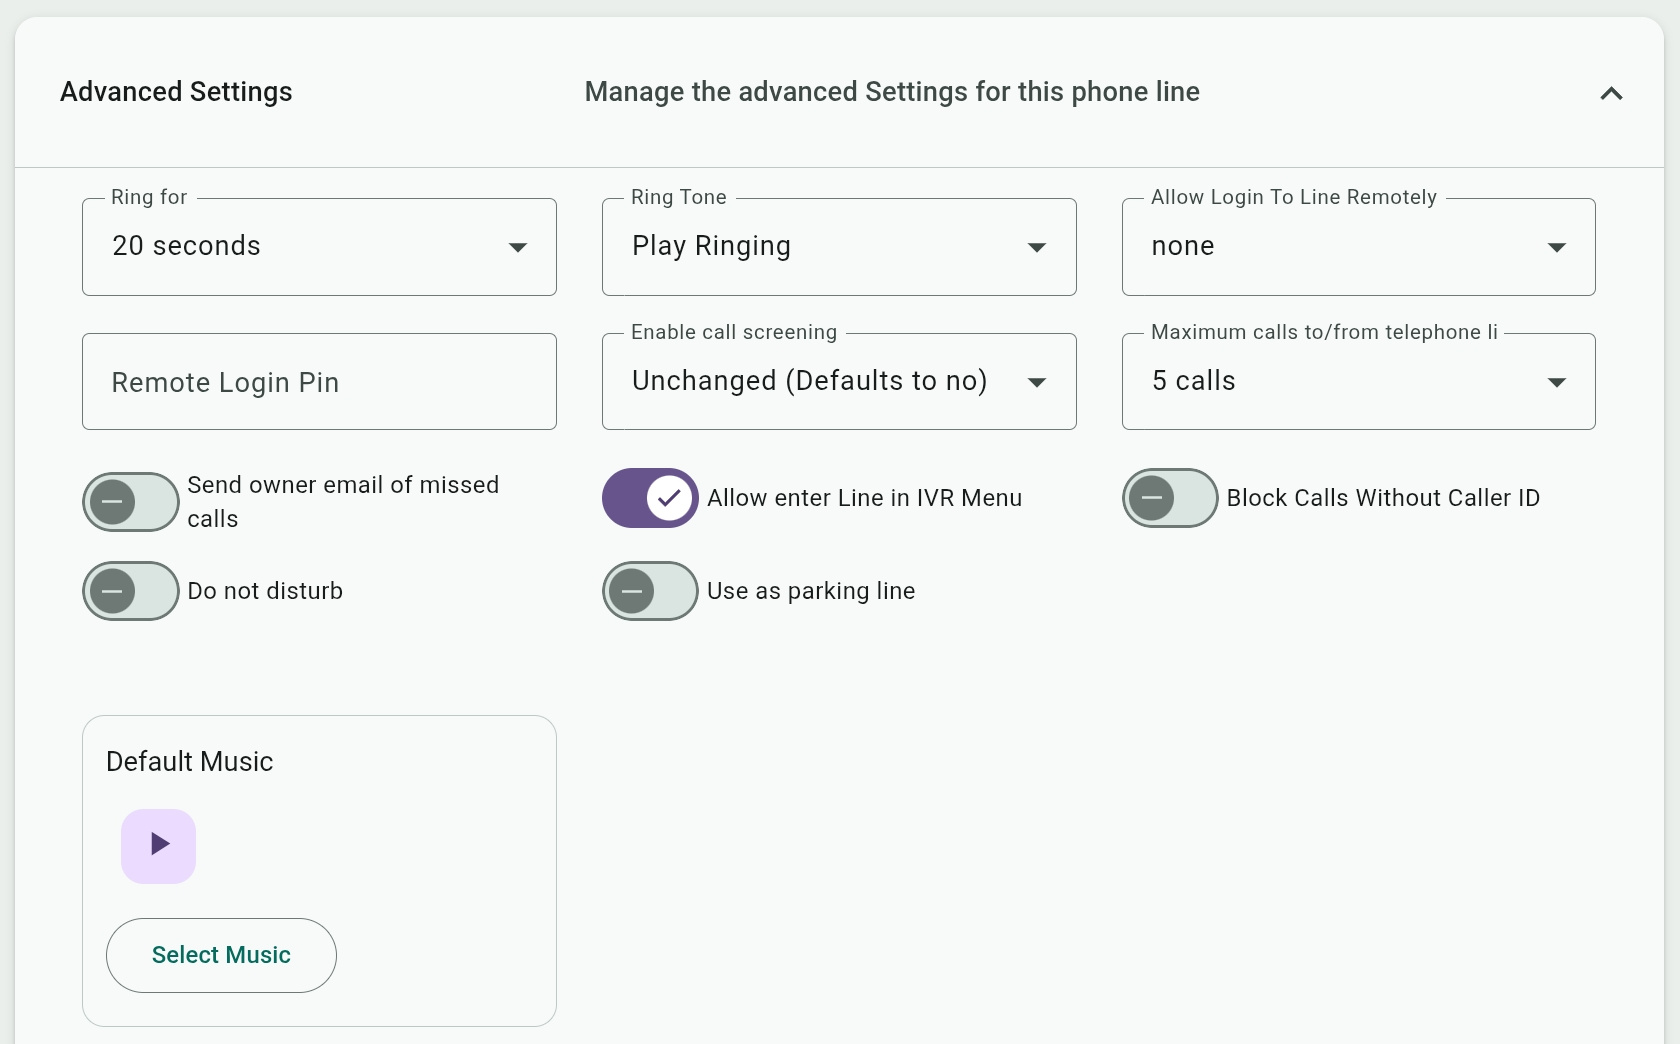Disable Allow enter Line in IVR Menu
Screen dimensions: 1680x1044
650,498
